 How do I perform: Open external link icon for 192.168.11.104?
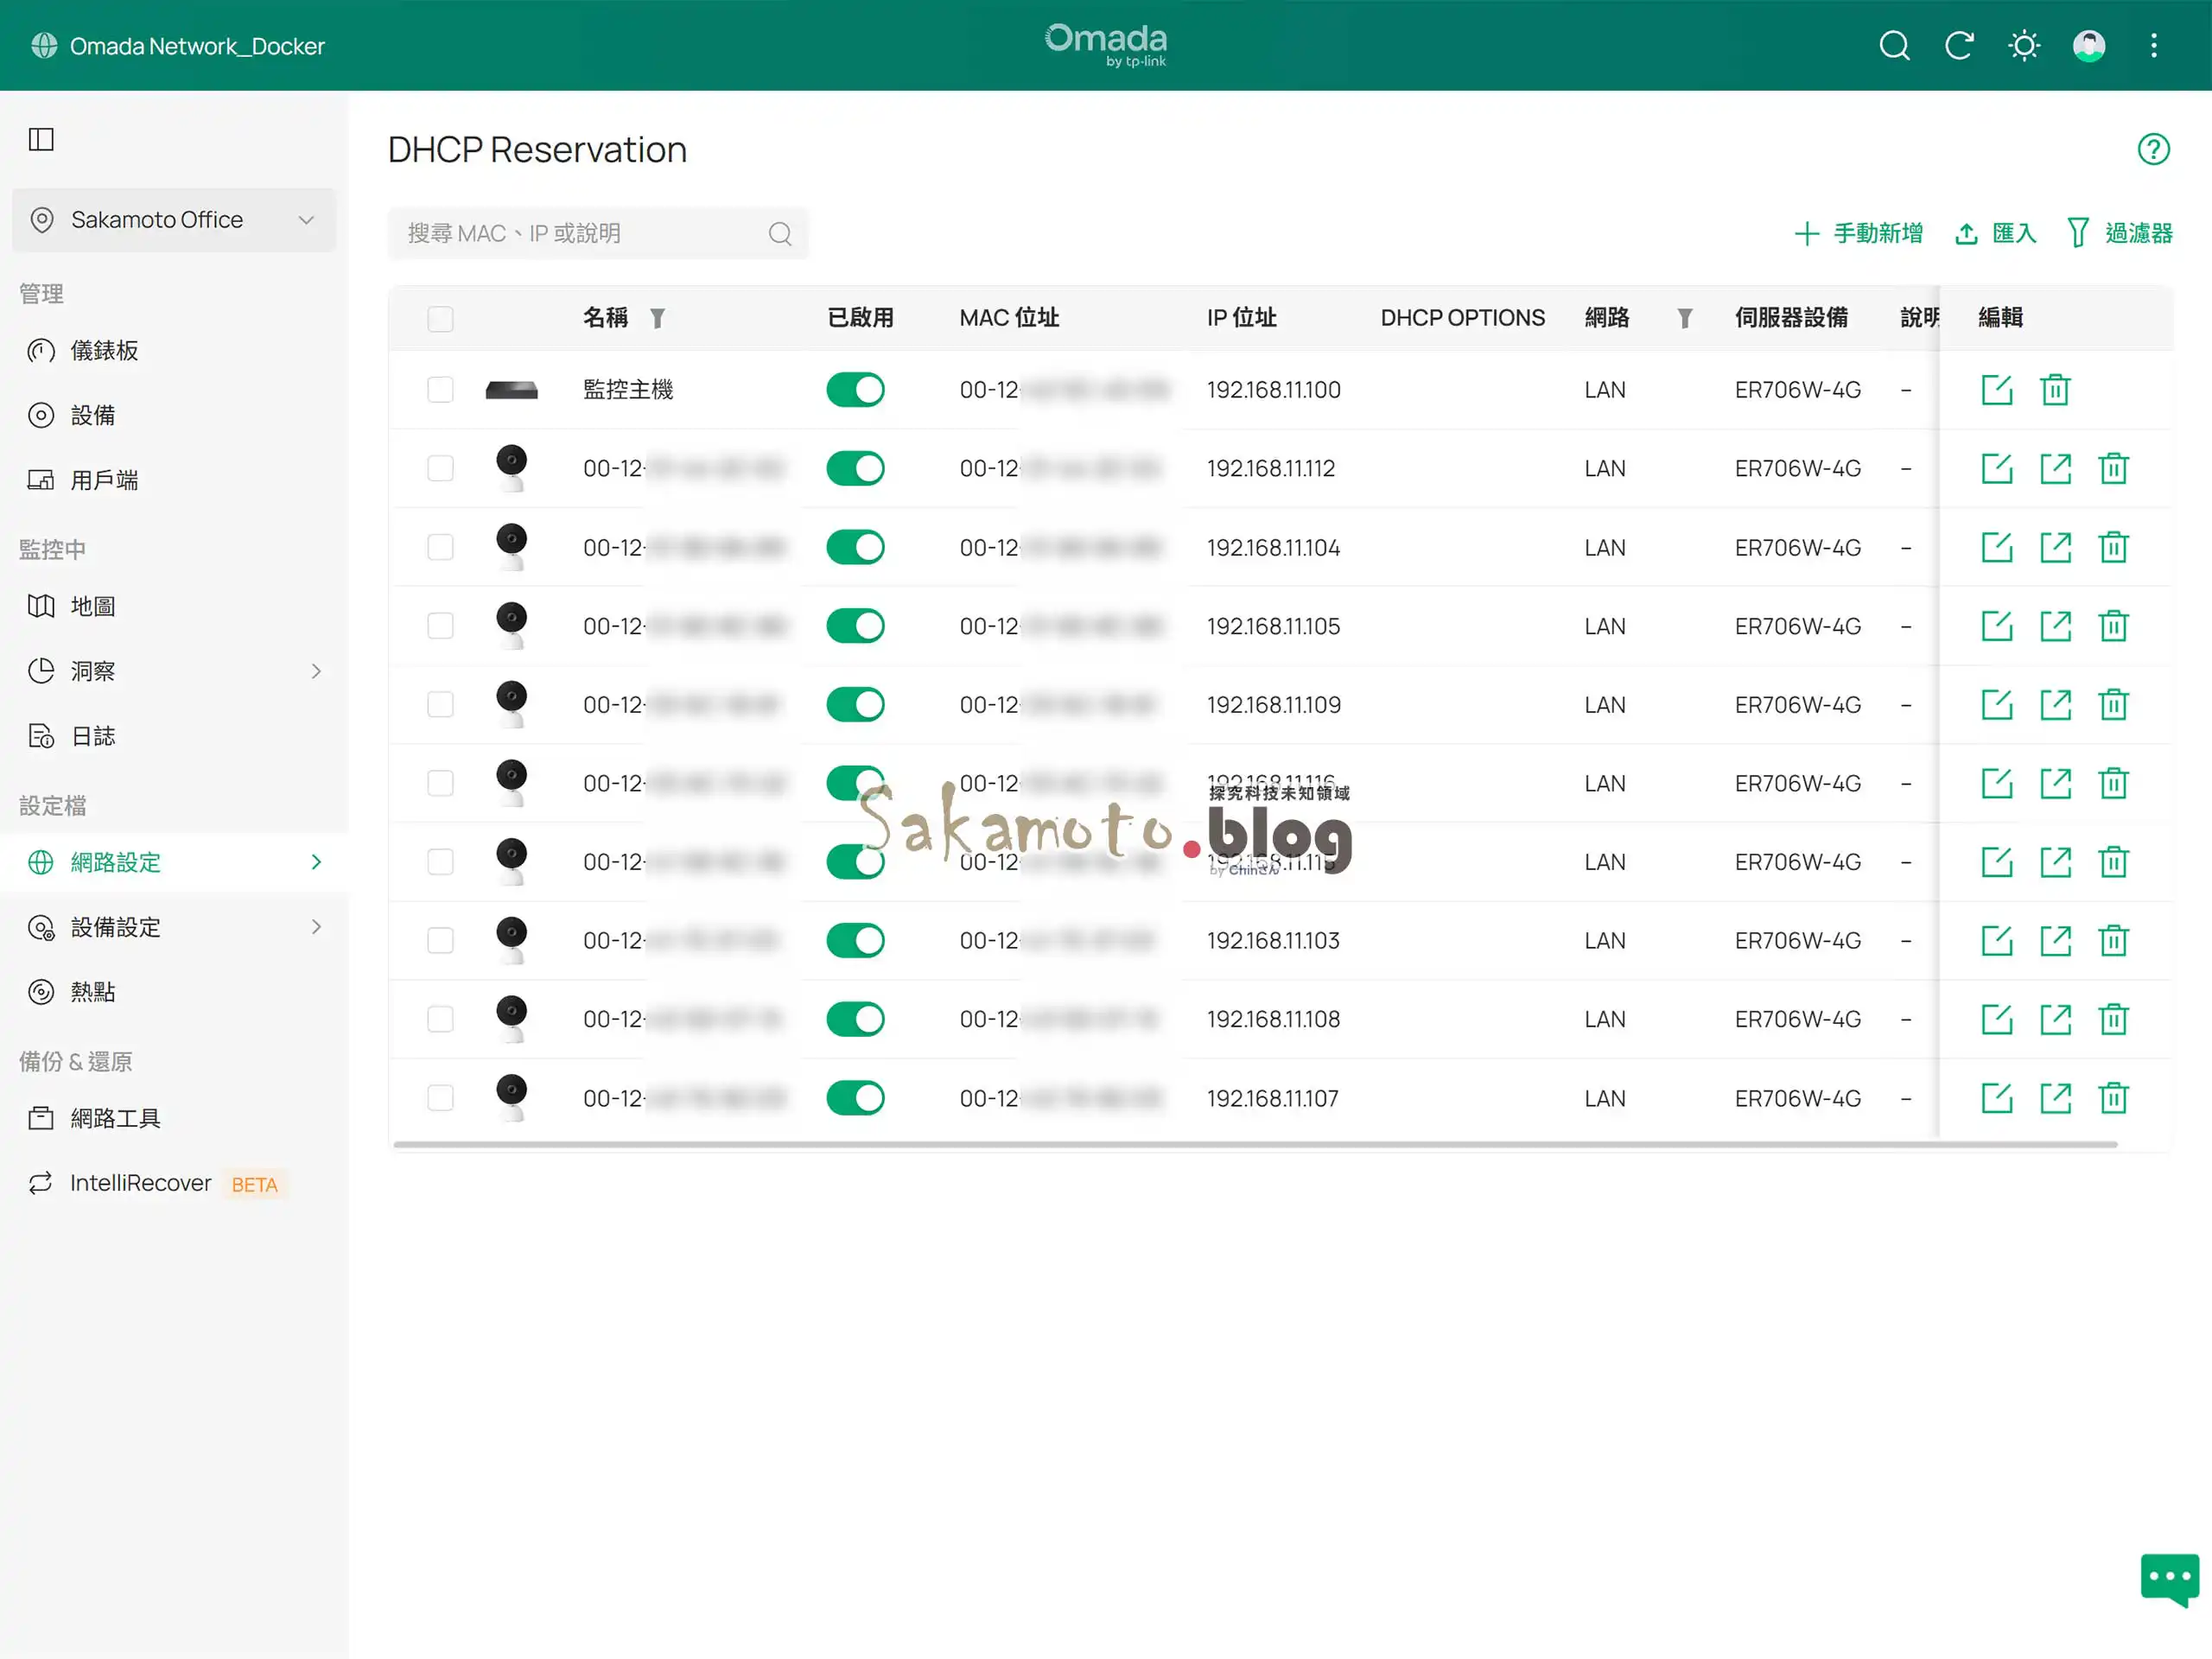click(2054, 548)
